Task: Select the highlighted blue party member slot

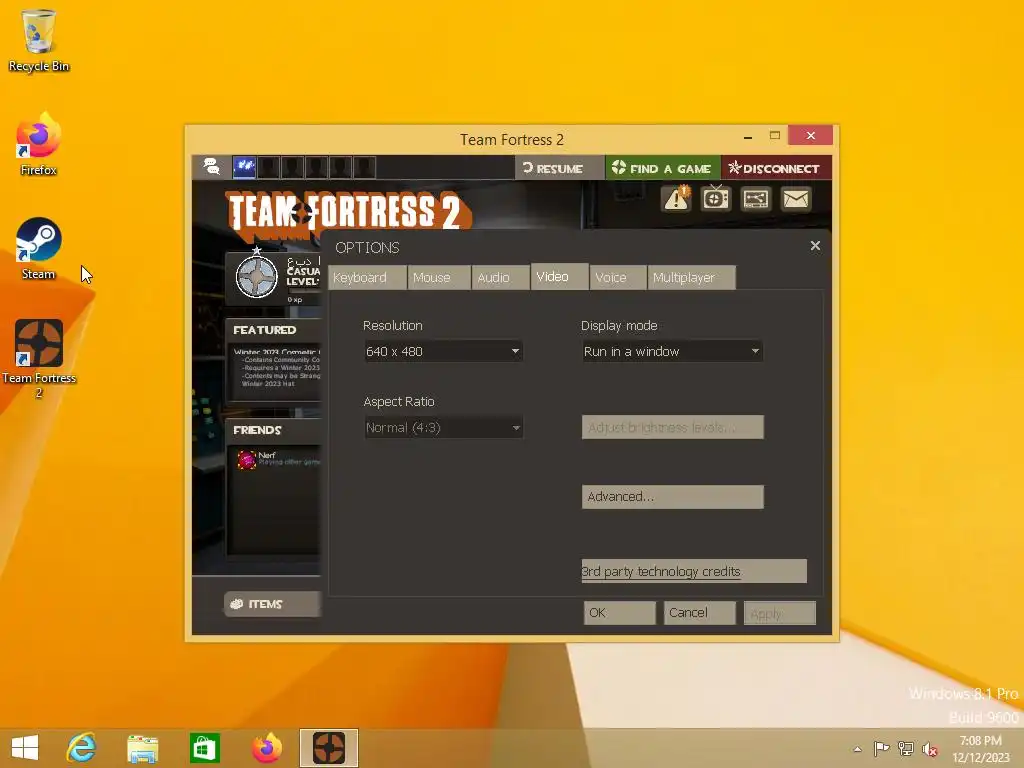Action: 244,167
